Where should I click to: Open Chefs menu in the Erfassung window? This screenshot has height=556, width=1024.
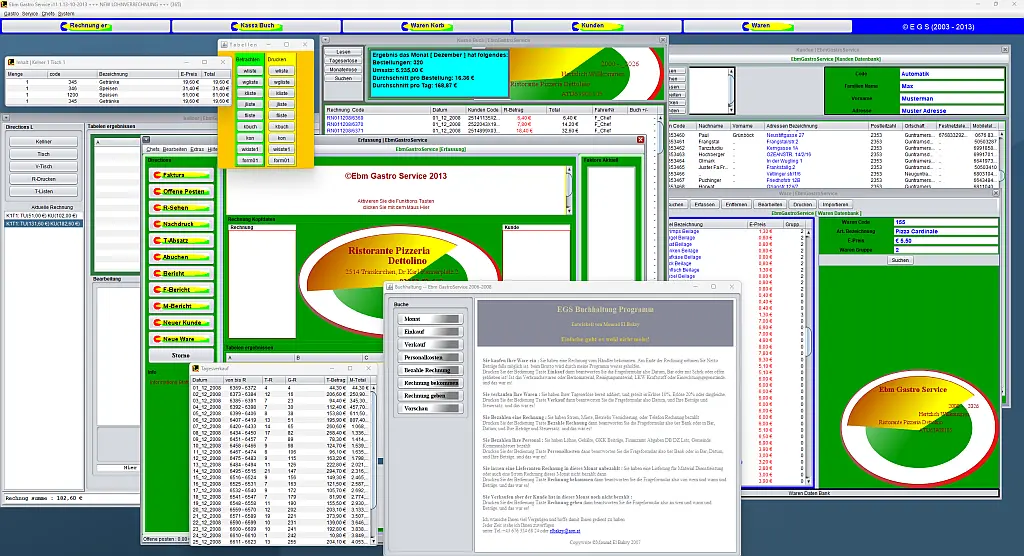153,150
